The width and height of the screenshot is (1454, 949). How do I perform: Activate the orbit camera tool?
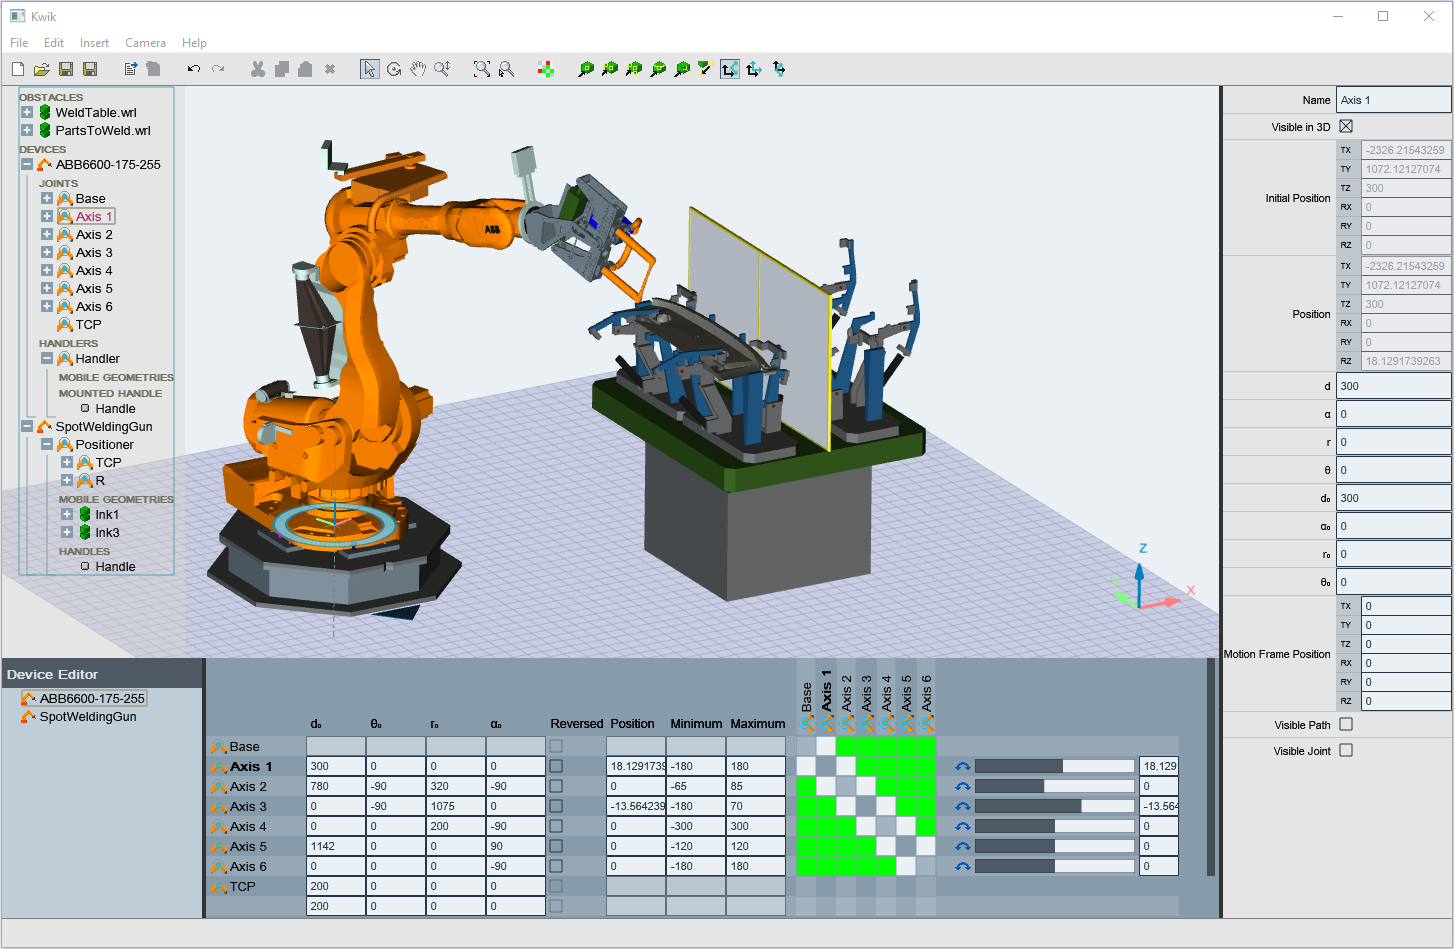pyautogui.click(x=394, y=68)
